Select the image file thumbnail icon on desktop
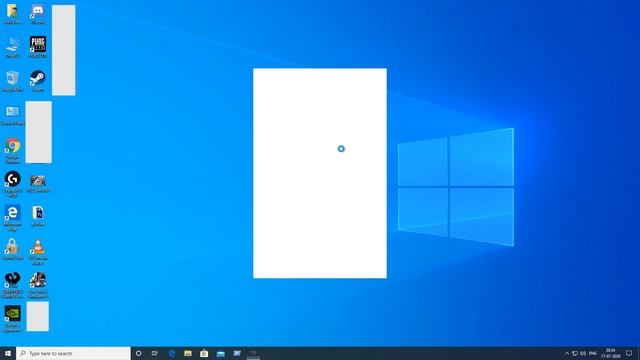Viewport: 640px width, 360px height. [38, 184]
